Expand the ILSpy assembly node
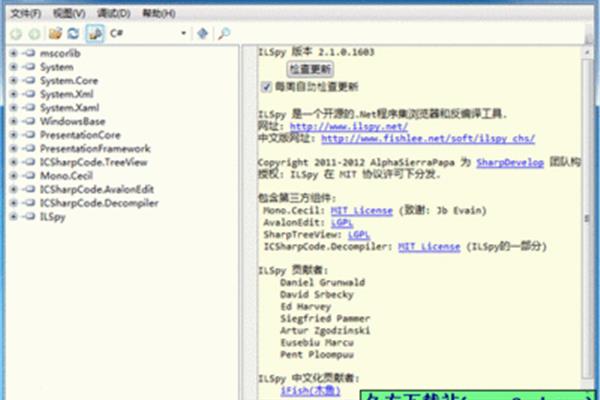The image size is (600, 400). [13, 217]
